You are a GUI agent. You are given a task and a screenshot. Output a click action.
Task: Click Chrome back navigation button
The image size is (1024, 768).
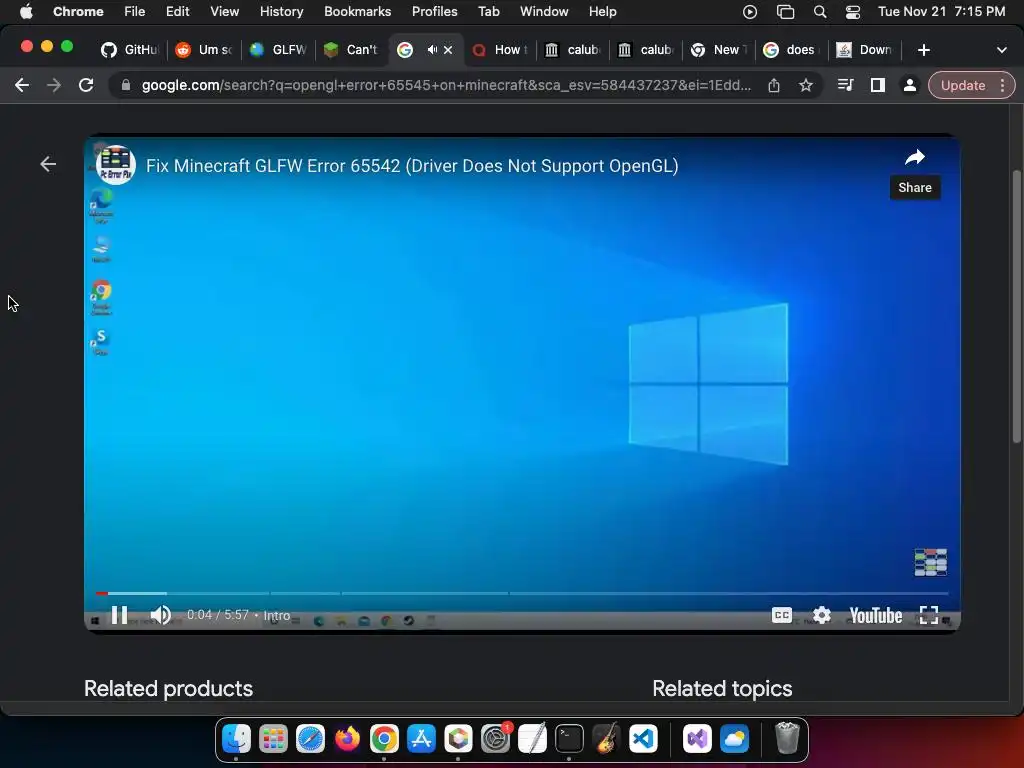(22, 85)
